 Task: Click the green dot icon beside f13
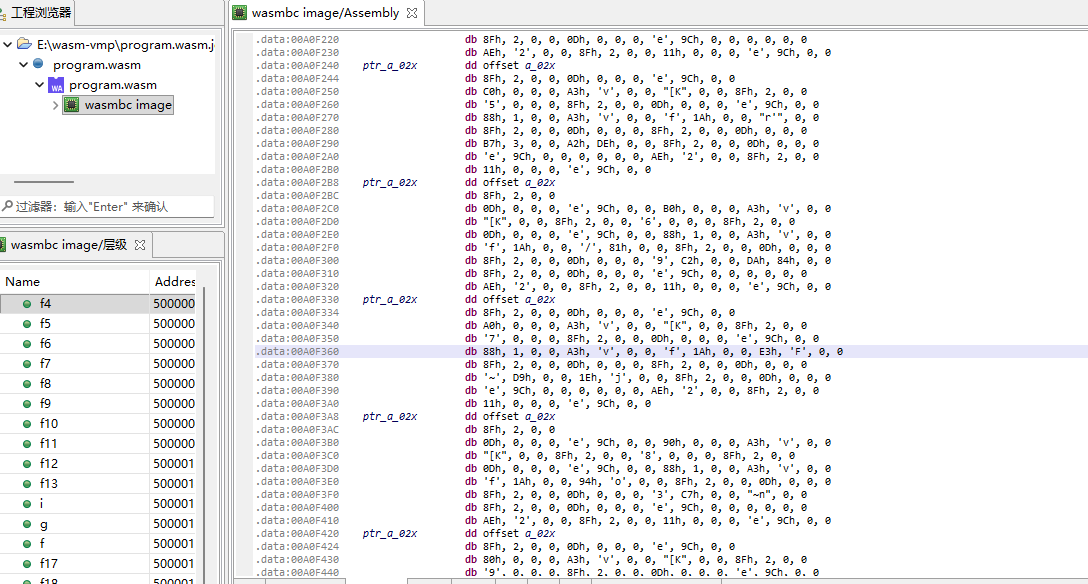click(27, 483)
